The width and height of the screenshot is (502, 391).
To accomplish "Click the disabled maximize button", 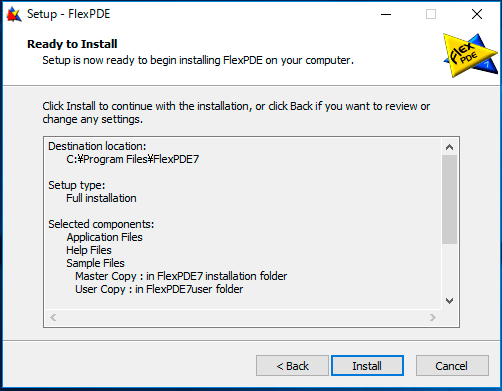I will (x=431, y=14).
